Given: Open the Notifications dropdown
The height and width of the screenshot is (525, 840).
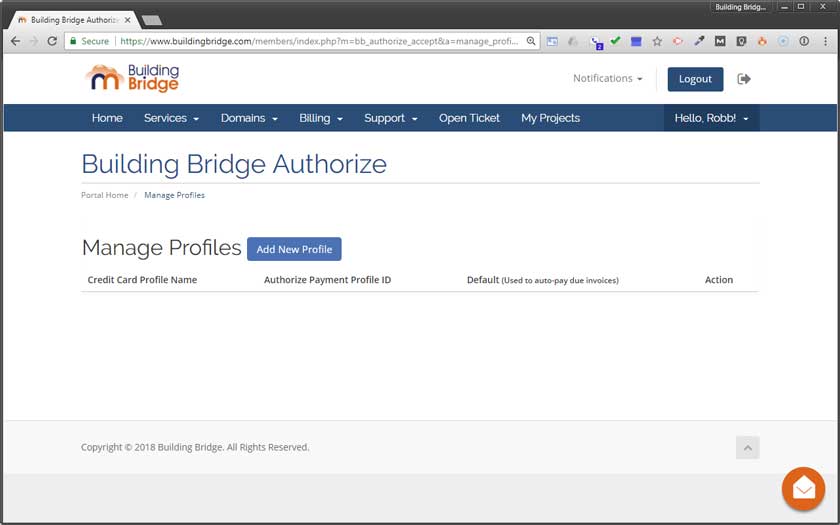Looking at the screenshot, I should [x=608, y=78].
